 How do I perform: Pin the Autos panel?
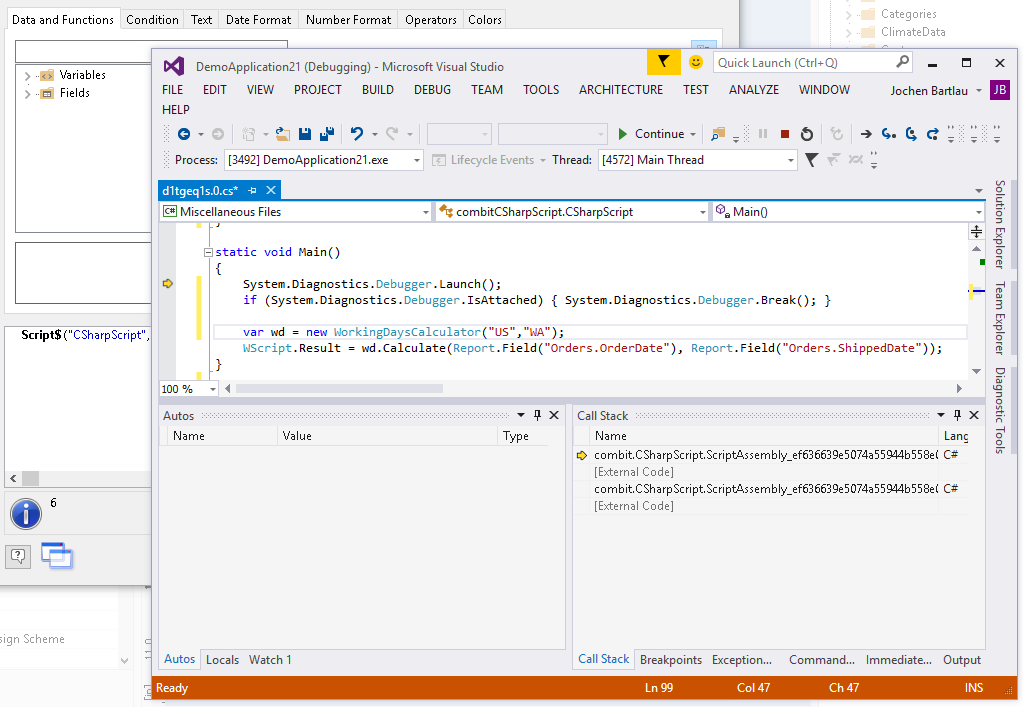click(x=537, y=415)
